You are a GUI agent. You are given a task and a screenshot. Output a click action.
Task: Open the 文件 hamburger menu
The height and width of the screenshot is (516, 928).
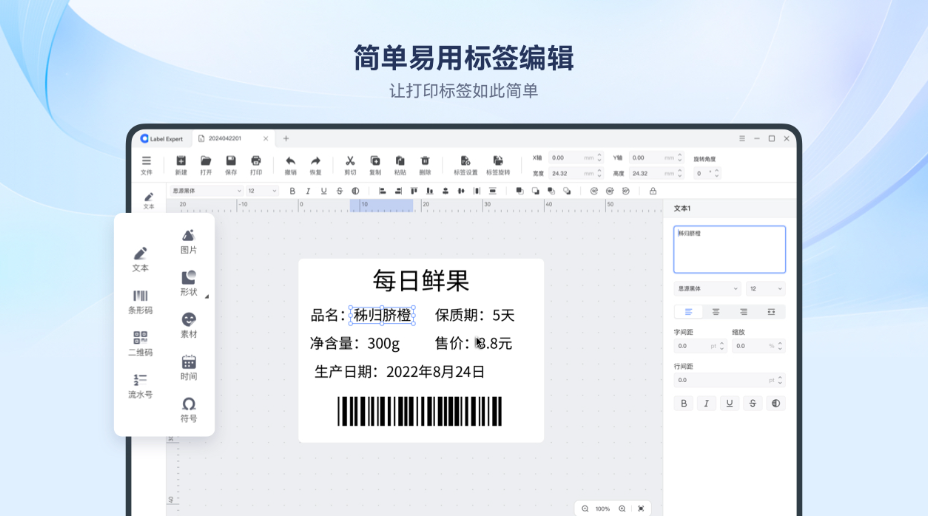tap(146, 165)
